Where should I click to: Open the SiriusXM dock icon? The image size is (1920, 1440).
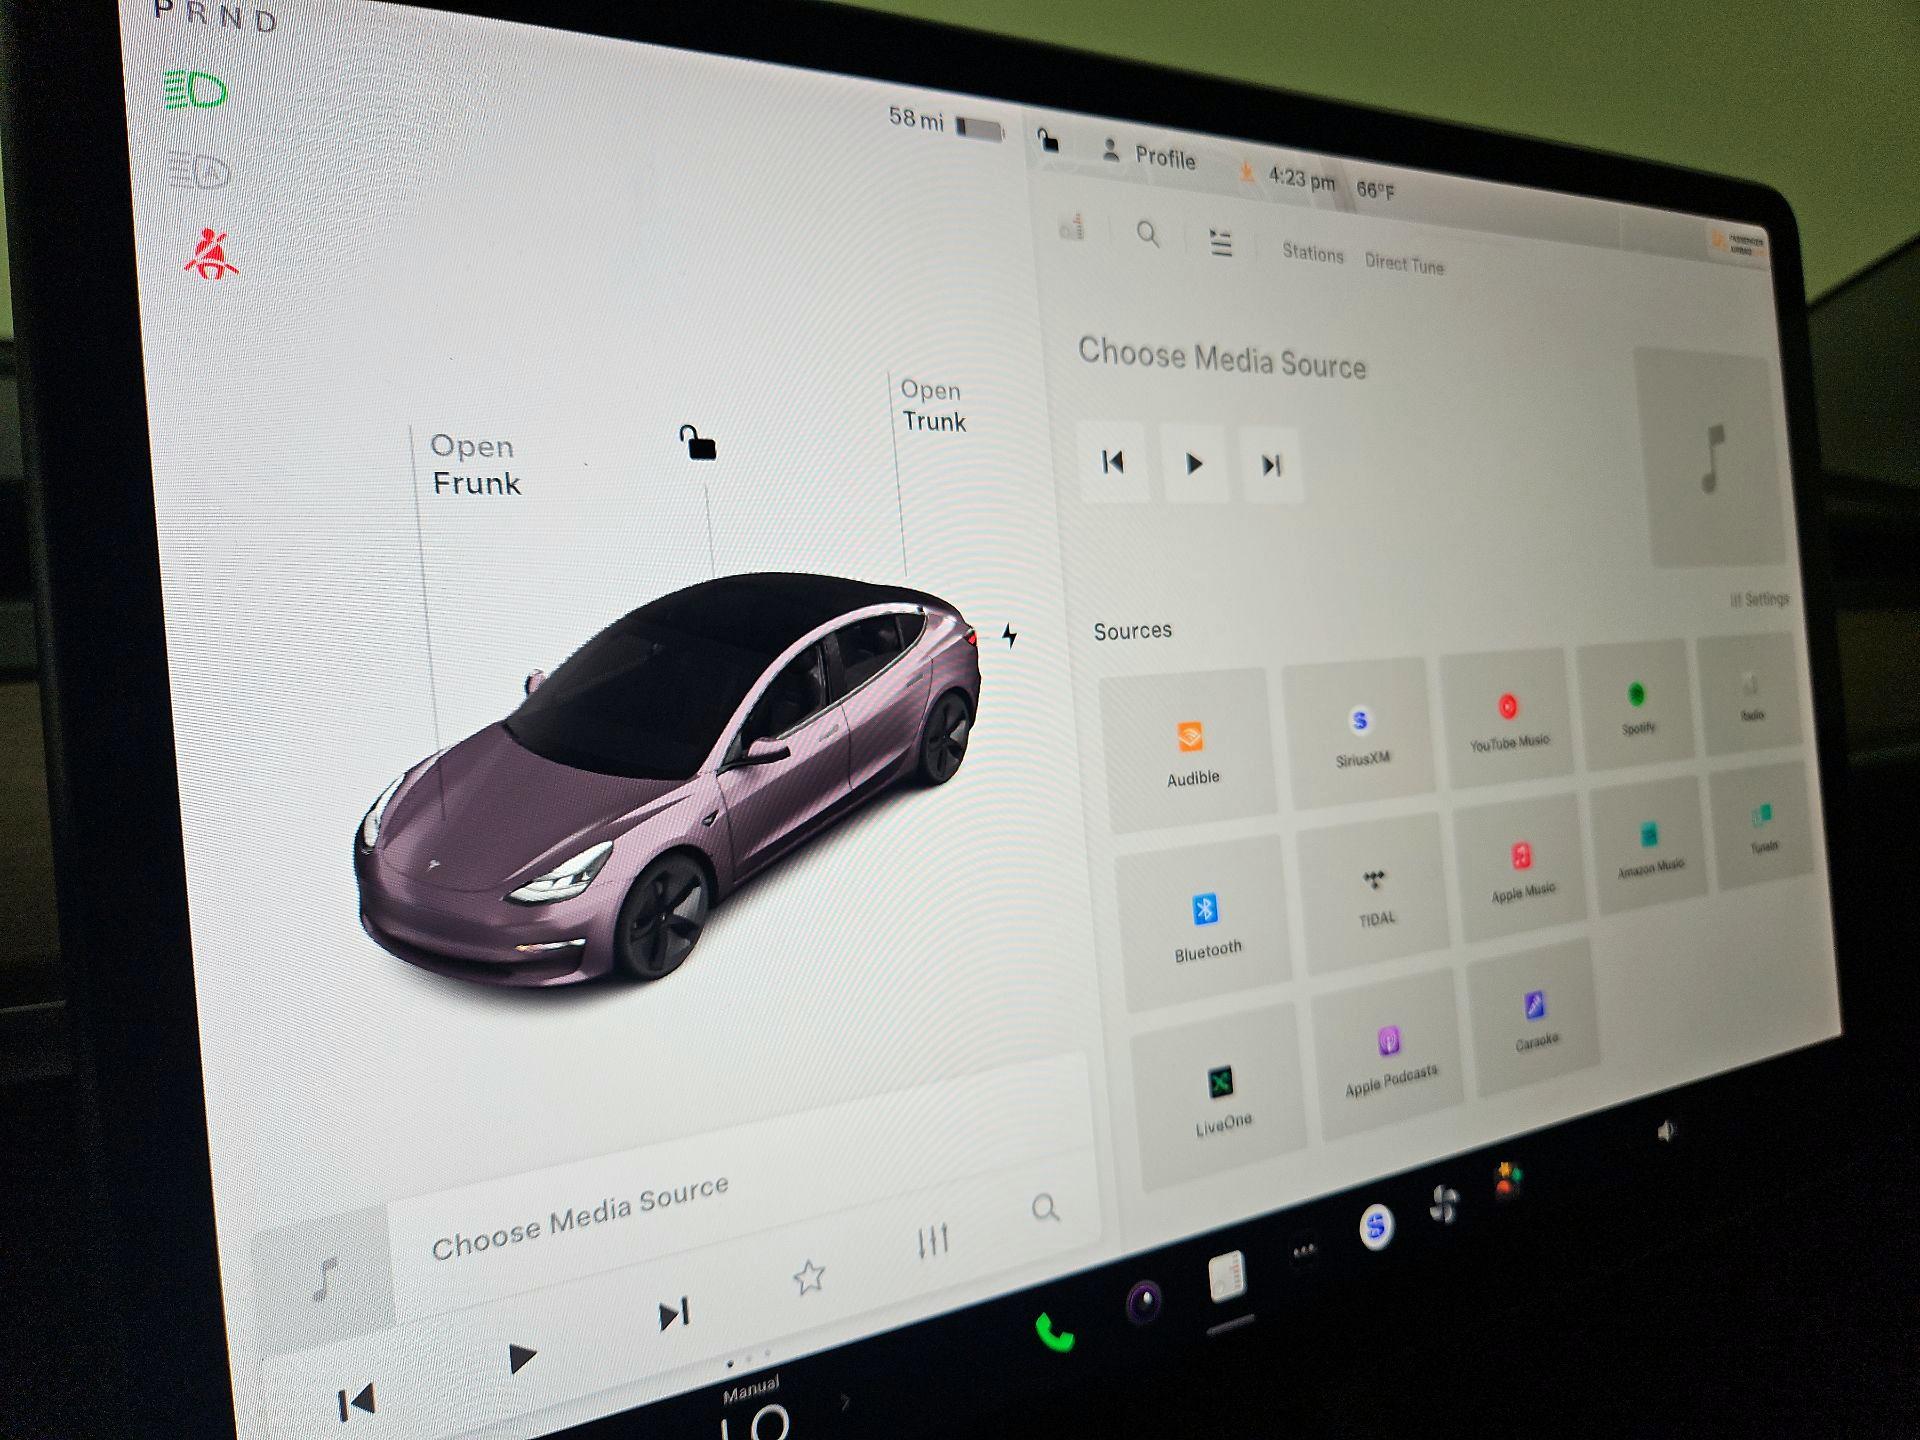1376,1225
